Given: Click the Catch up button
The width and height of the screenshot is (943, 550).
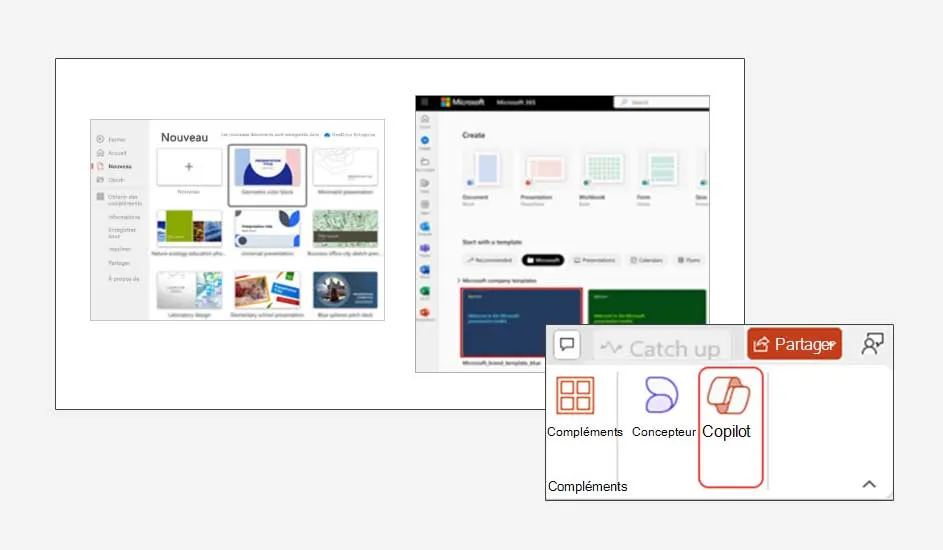Looking at the screenshot, I should tap(662, 348).
